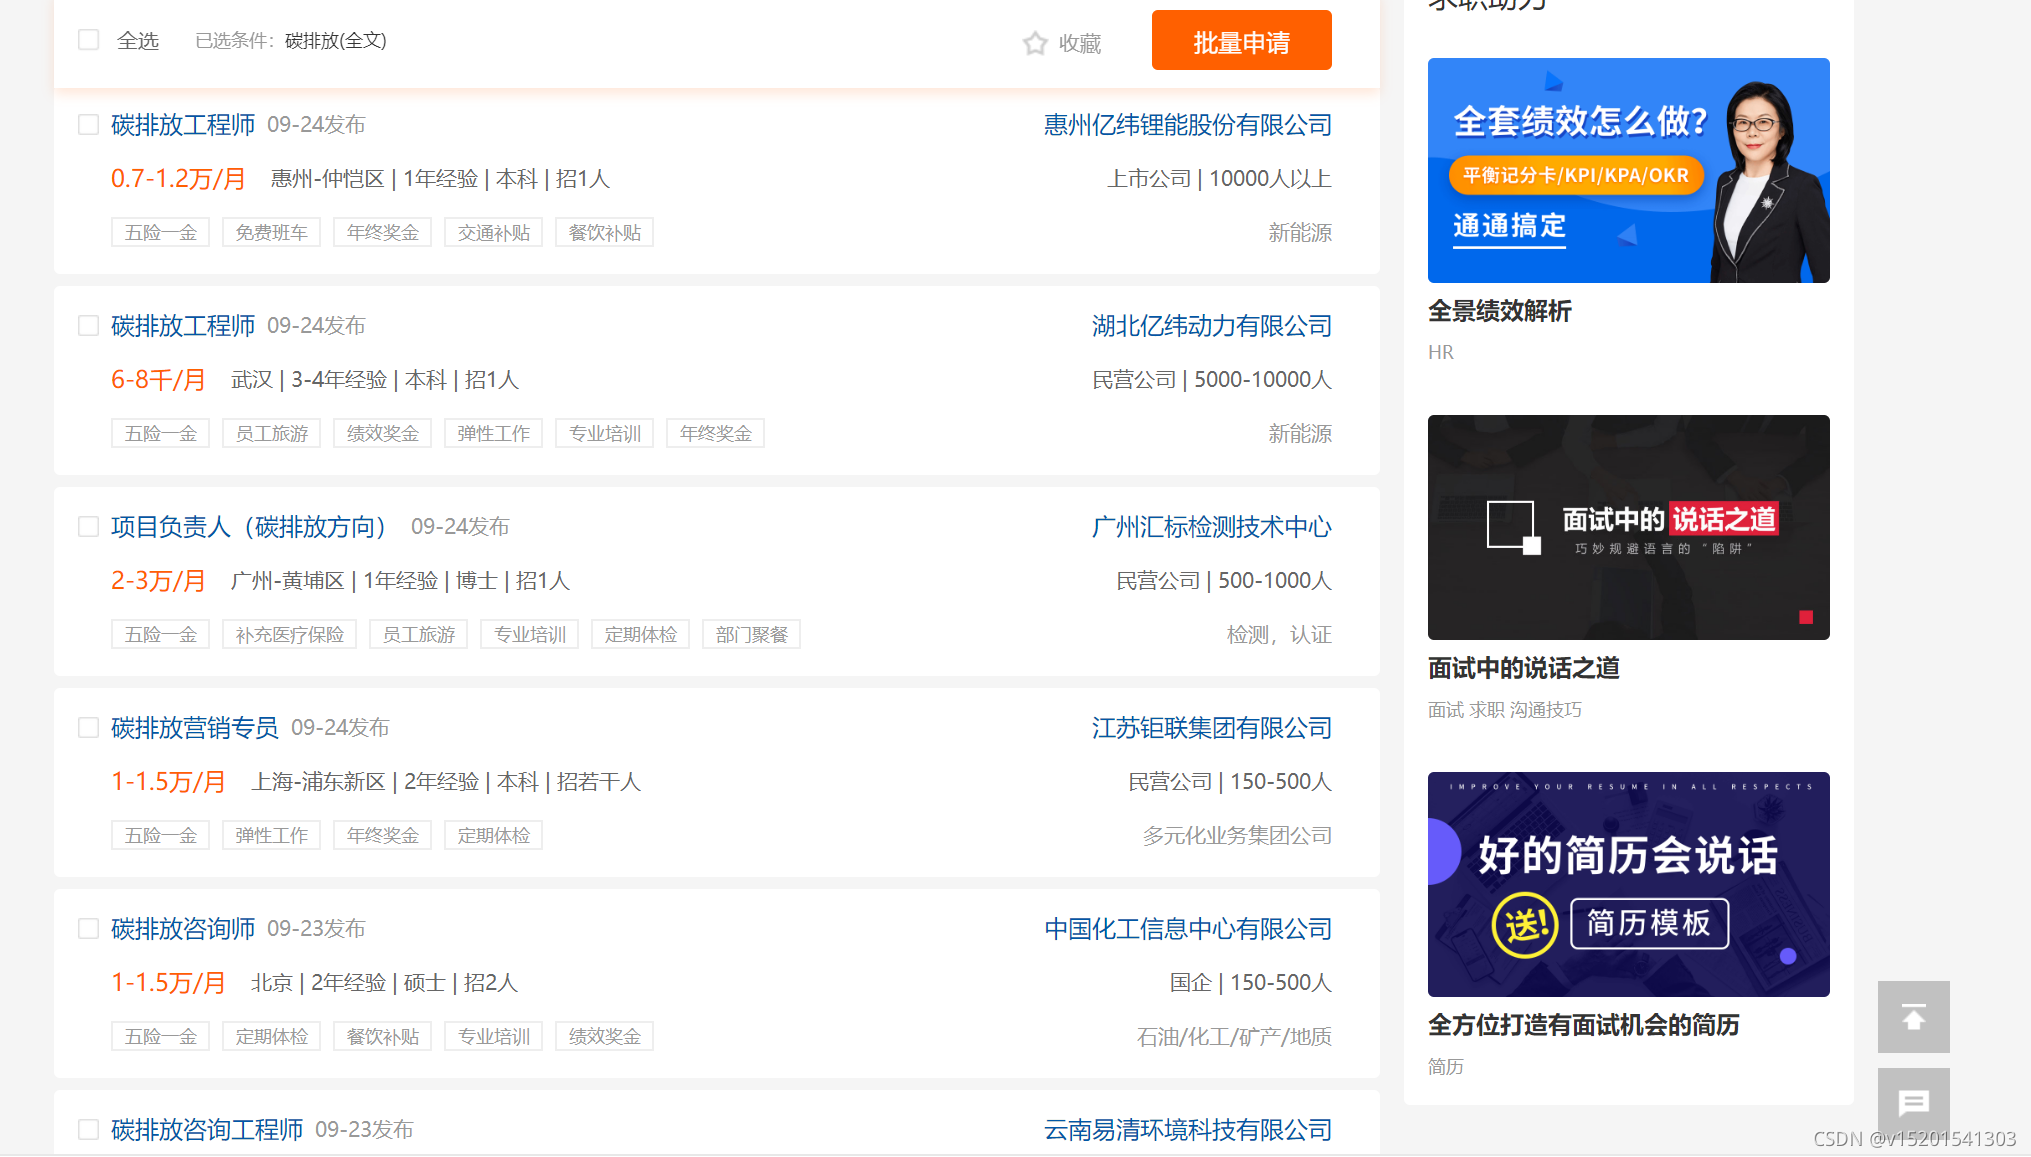2031x1157 pixels.
Task: Click the 2-3万/月 salary text
Action: [158, 580]
